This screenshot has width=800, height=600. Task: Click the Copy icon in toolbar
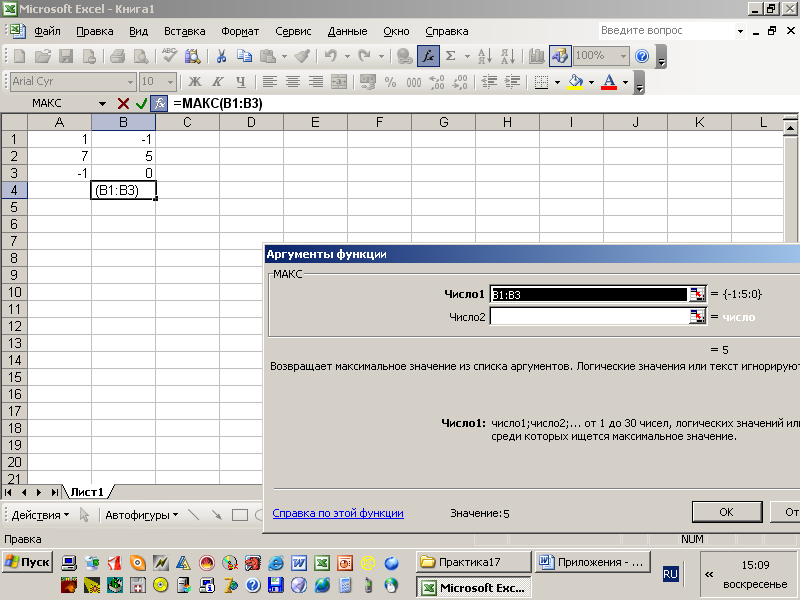[244, 56]
